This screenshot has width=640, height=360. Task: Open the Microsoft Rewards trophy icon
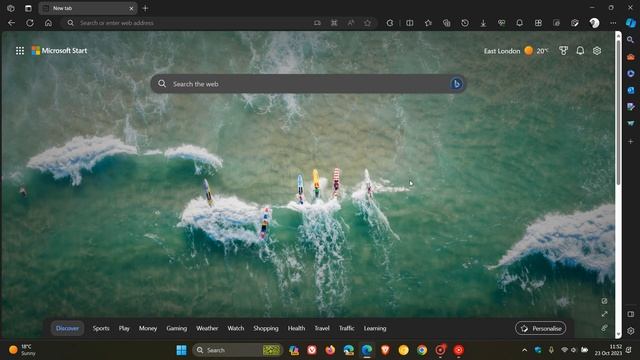(x=563, y=51)
